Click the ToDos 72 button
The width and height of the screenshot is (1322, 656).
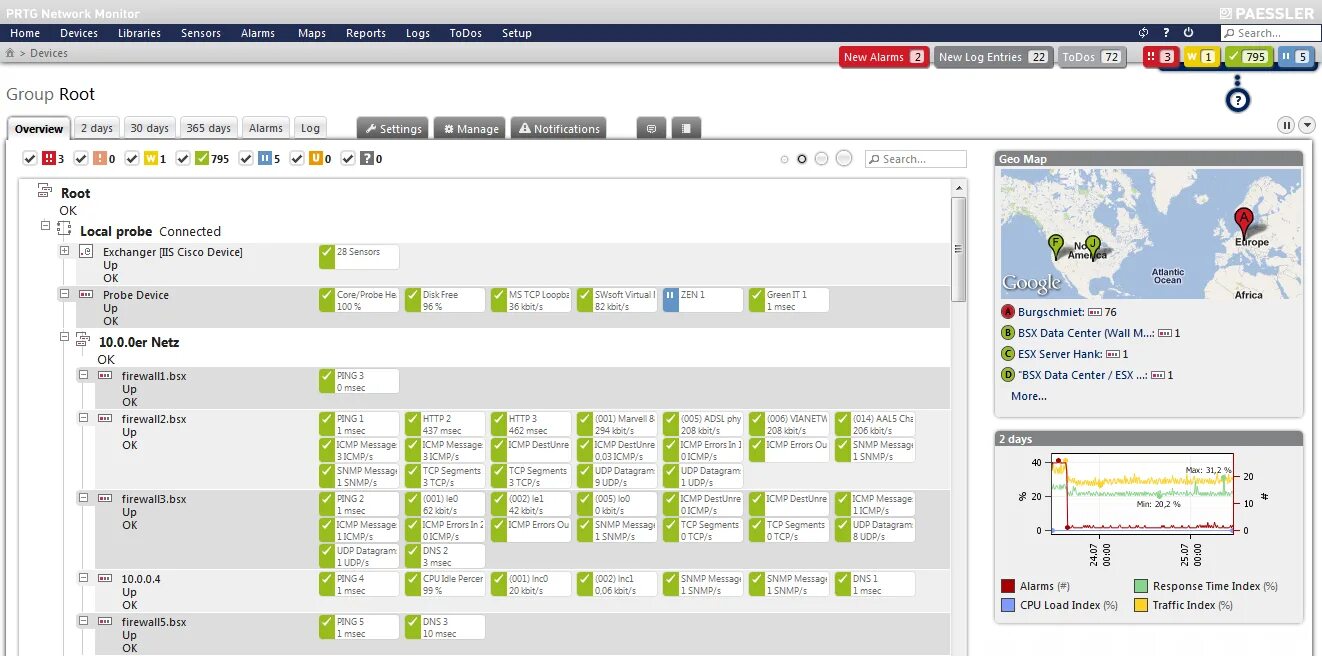coord(1091,57)
